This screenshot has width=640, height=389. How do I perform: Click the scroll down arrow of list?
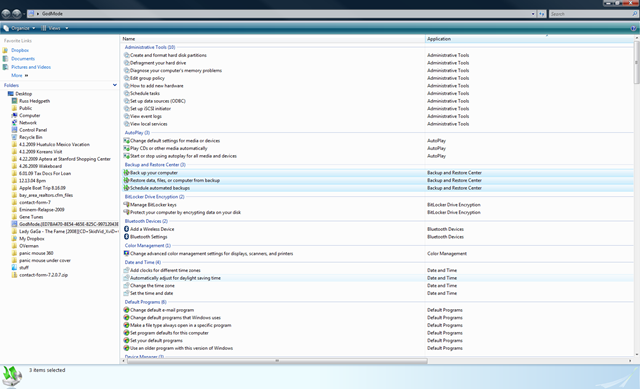(x=636, y=355)
